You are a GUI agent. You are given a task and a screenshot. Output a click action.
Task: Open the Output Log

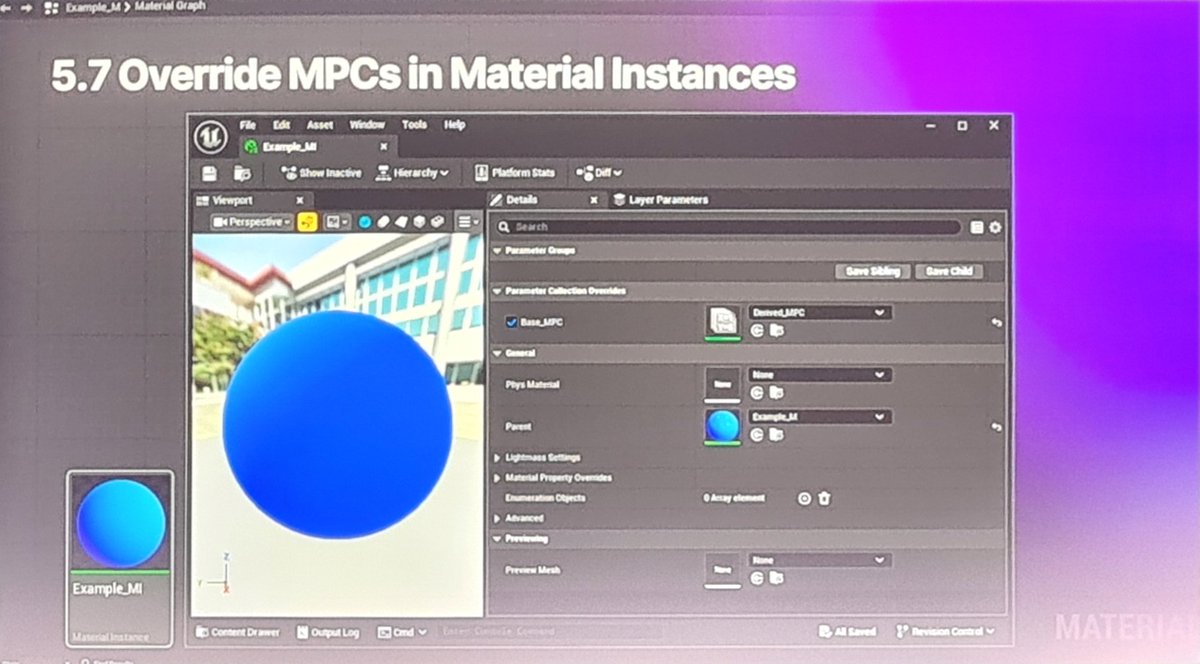coord(327,632)
